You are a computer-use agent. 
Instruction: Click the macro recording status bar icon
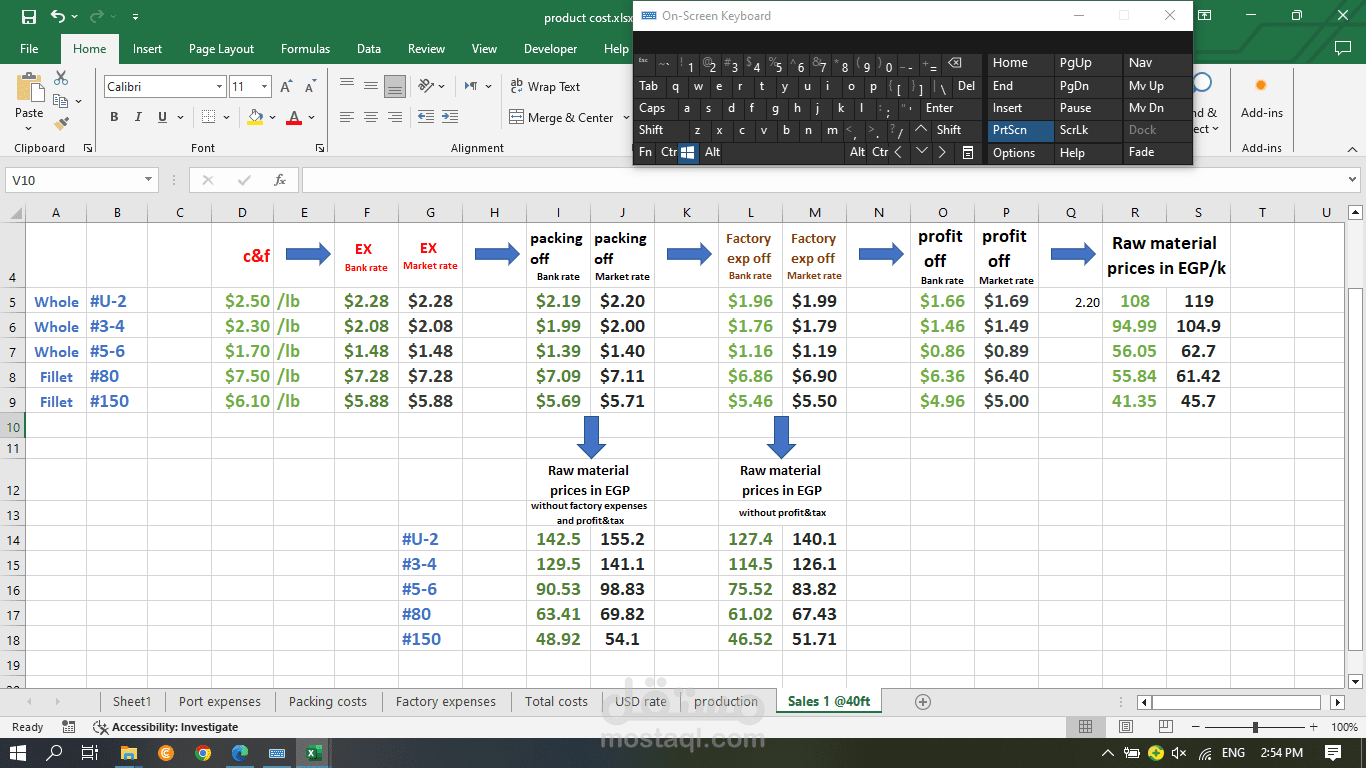68,727
